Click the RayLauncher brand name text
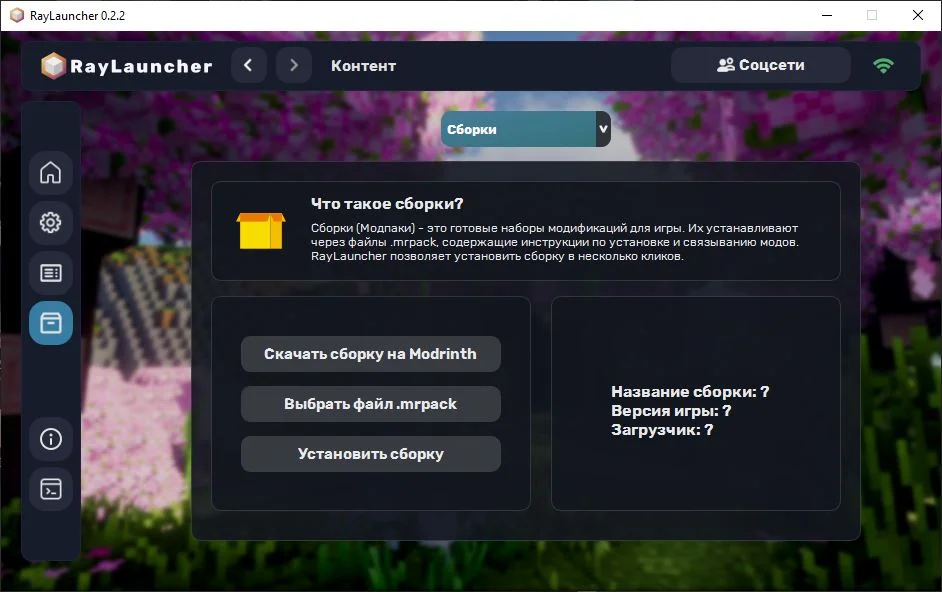942x592 pixels. click(x=141, y=66)
